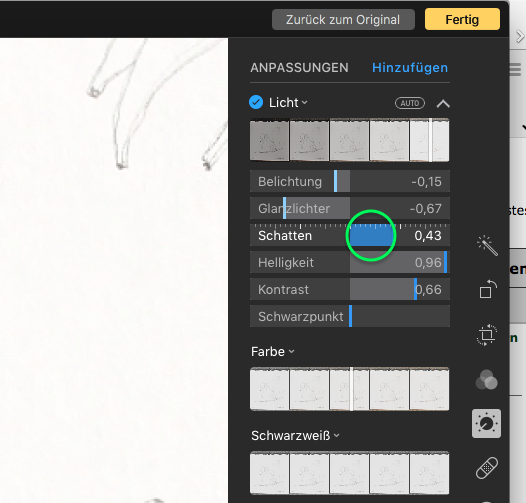Collapse the Licht options with chevron up

coord(443,104)
